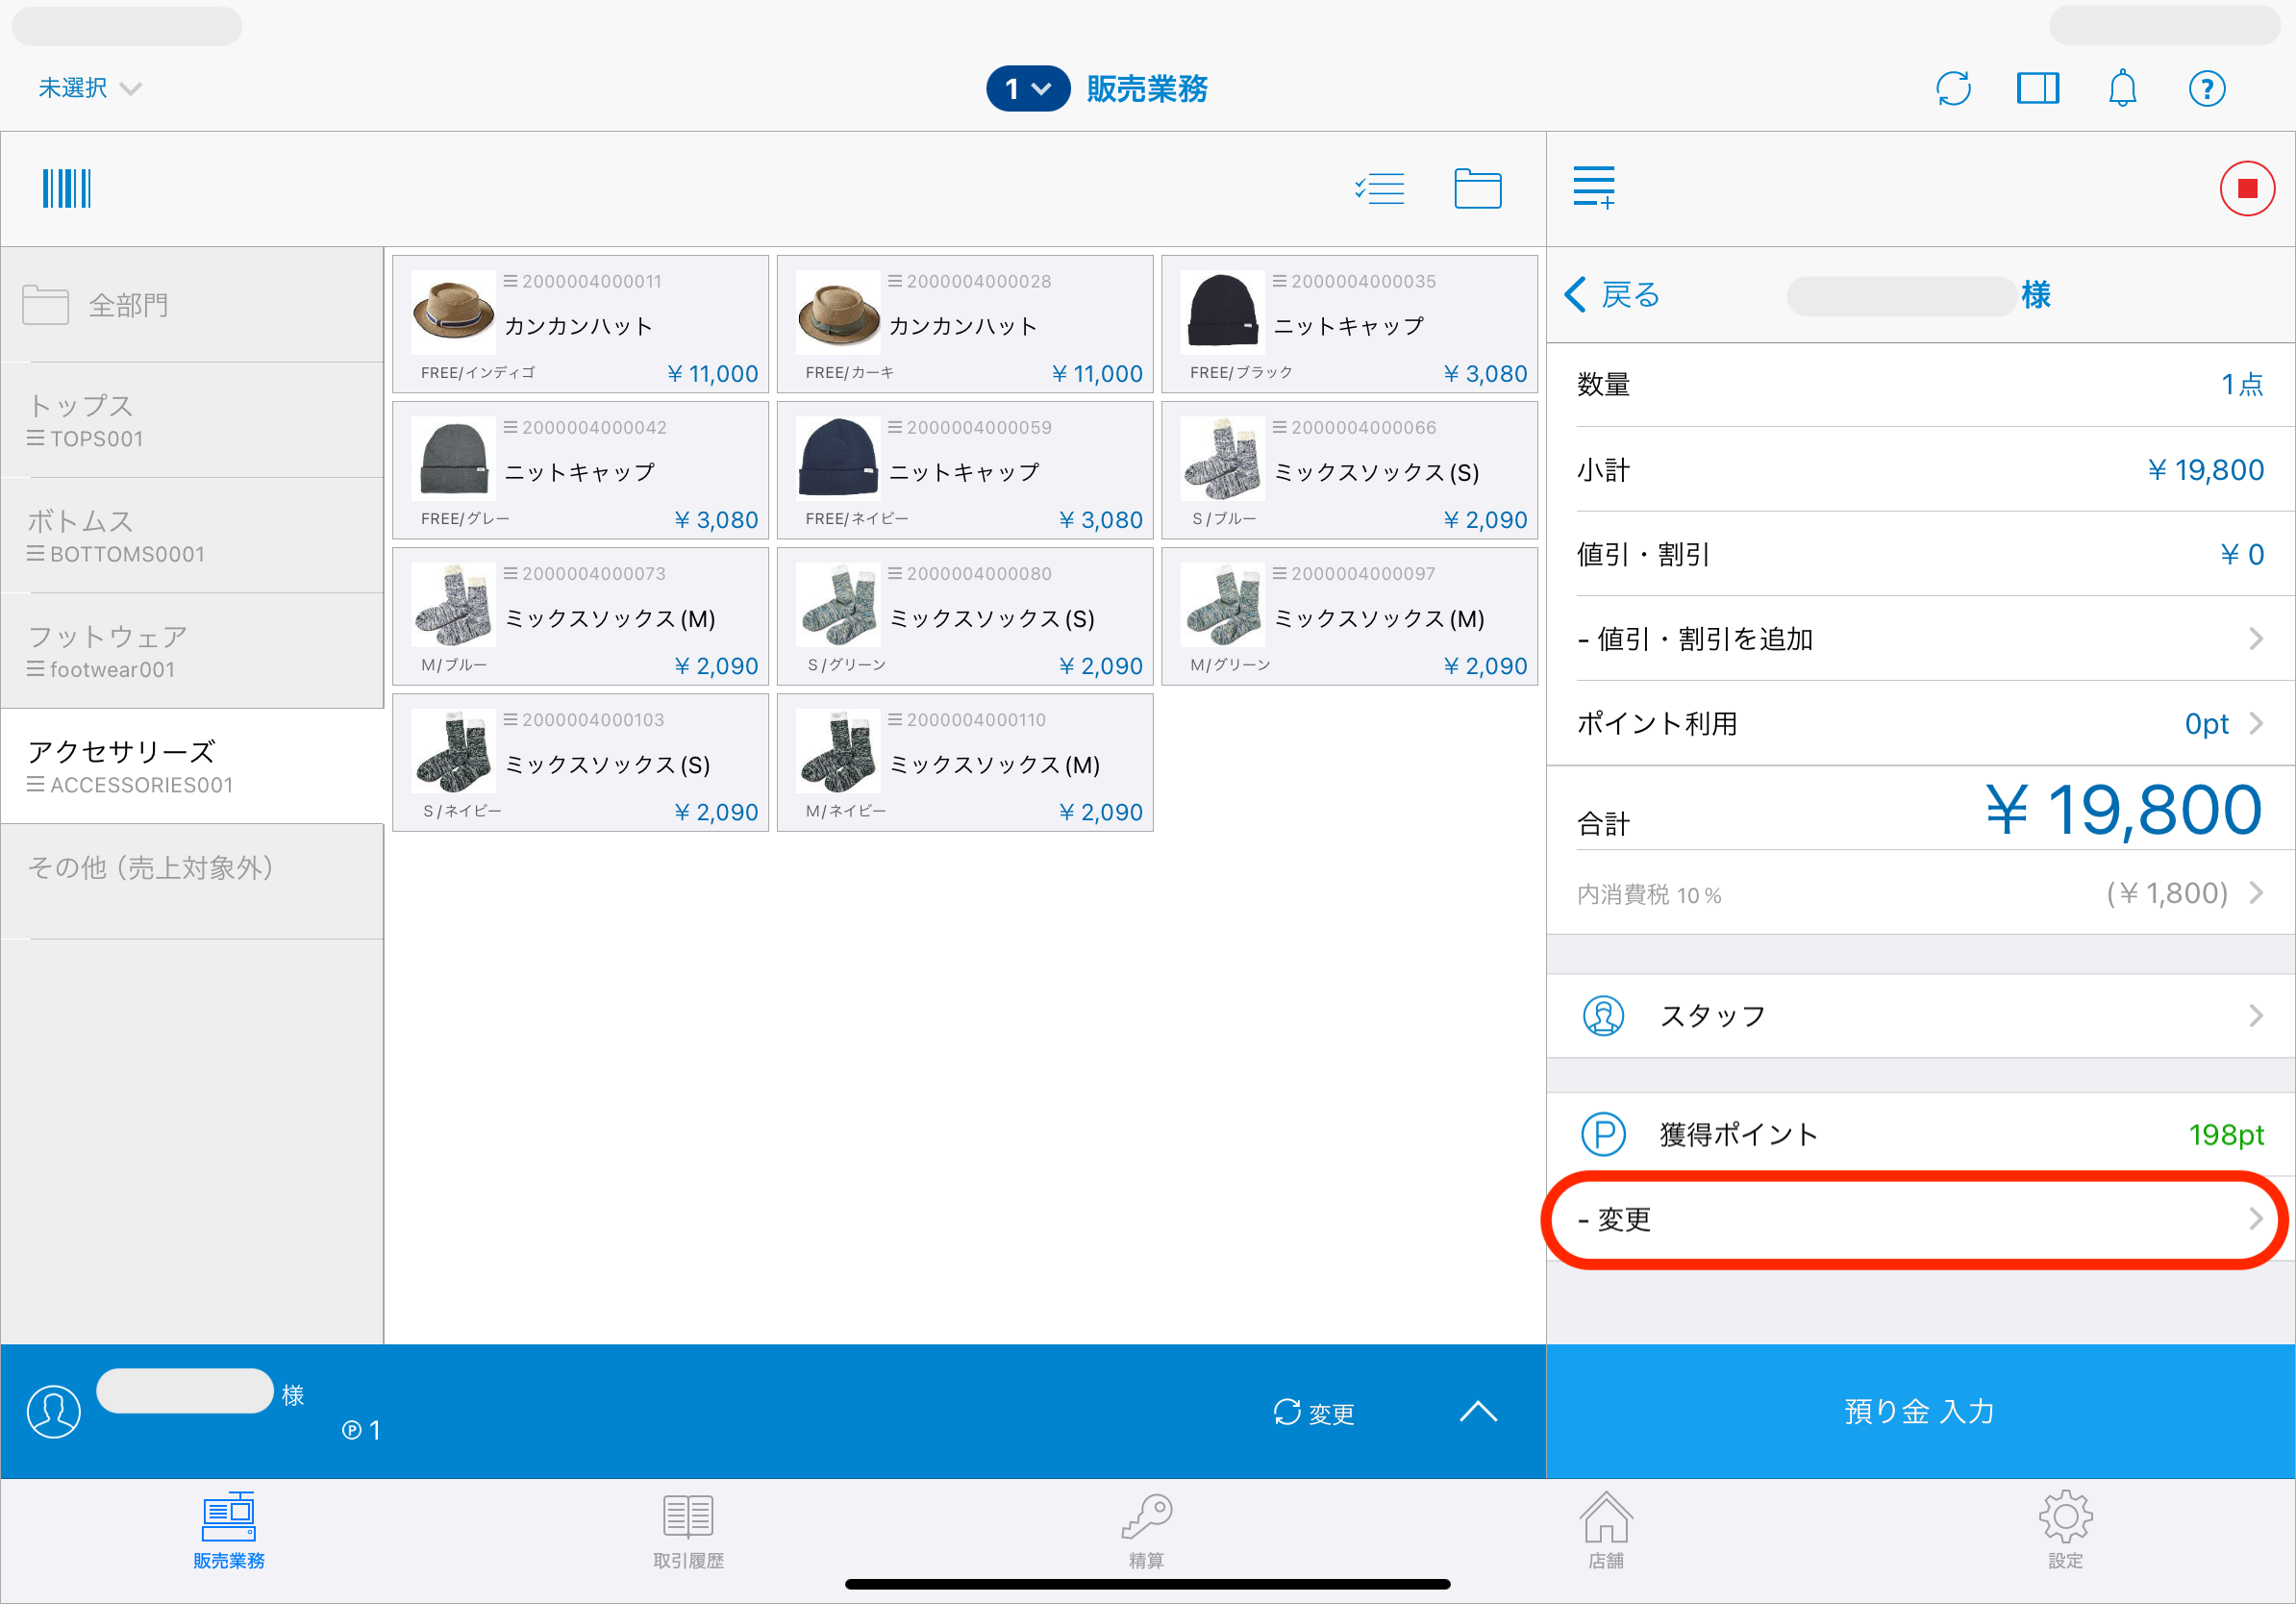Expand the transaction number 1 dropdown
The height and width of the screenshot is (1604, 2296).
(1027, 89)
